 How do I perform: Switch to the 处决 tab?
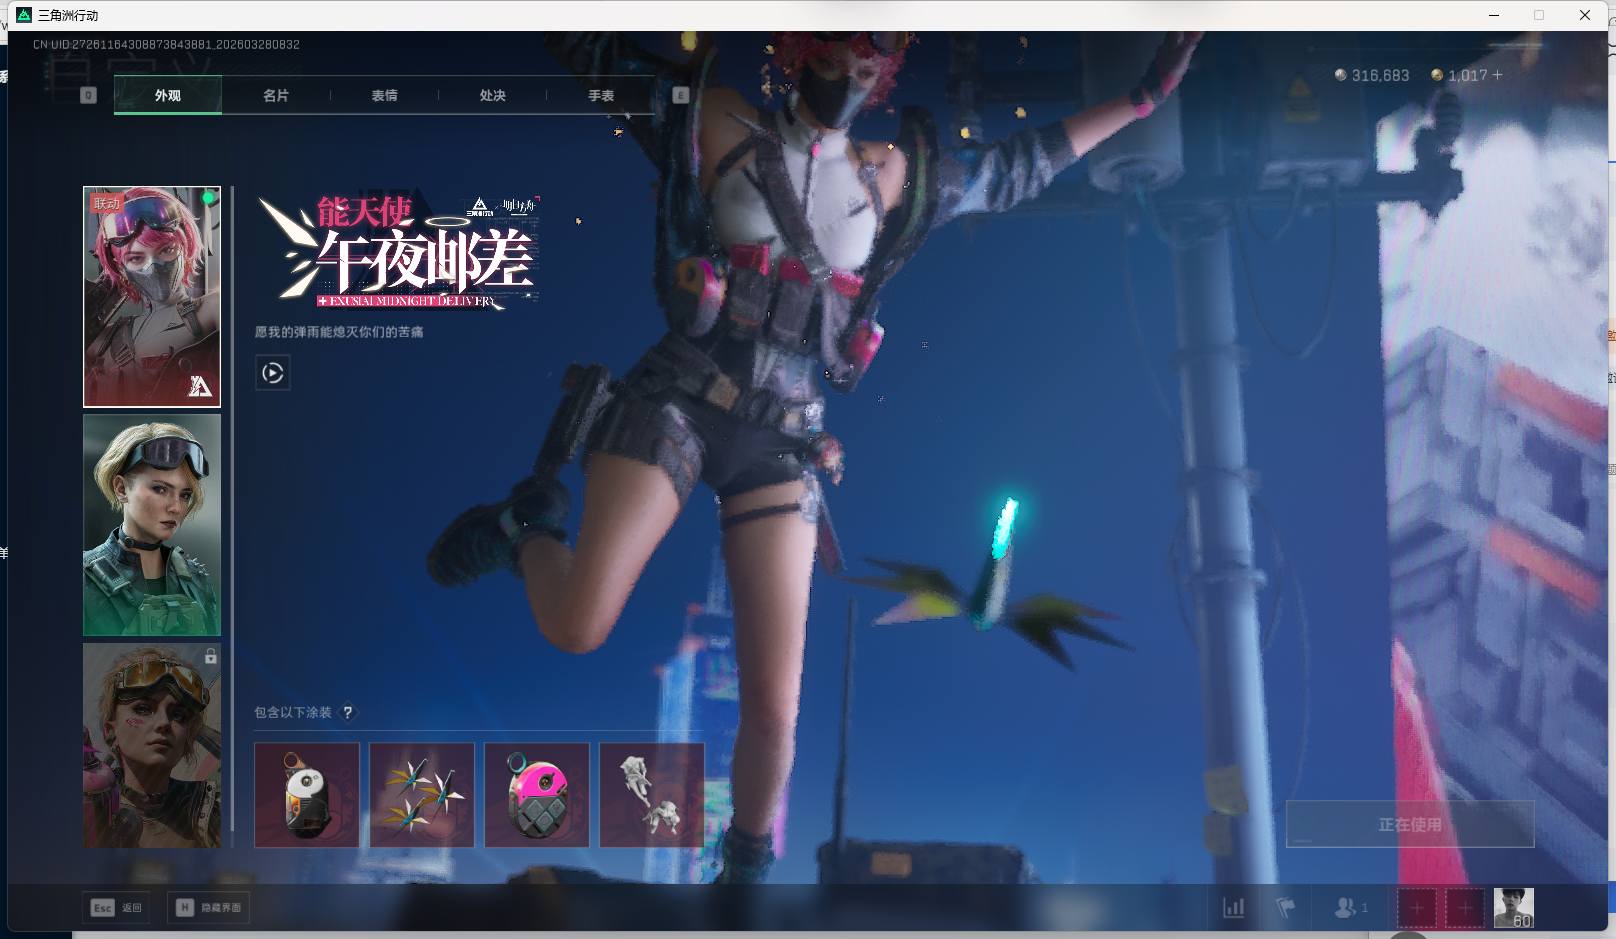492,95
